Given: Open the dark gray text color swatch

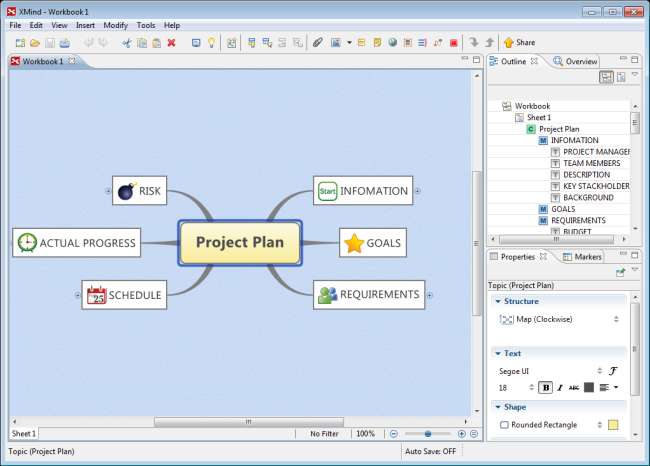Looking at the screenshot, I should click(589, 388).
